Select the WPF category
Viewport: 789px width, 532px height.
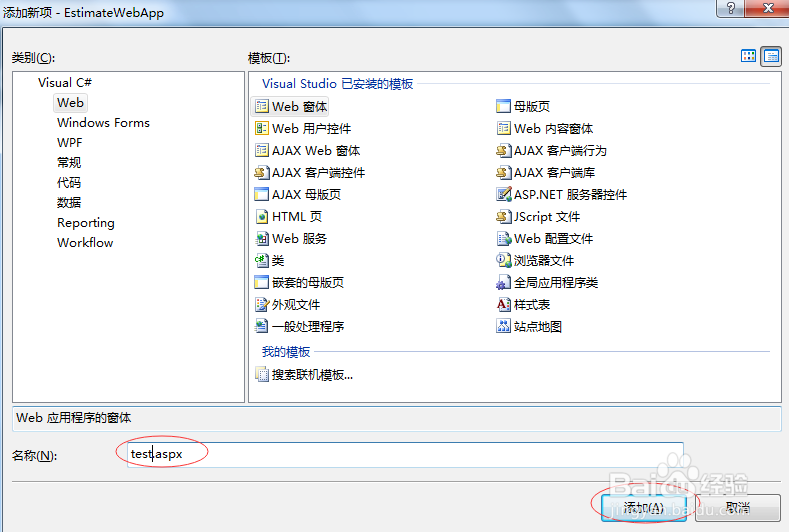[69, 142]
